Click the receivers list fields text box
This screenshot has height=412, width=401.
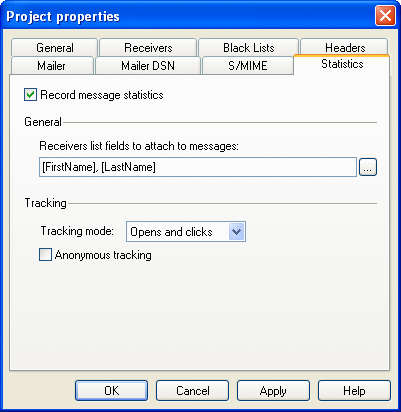click(198, 167)
